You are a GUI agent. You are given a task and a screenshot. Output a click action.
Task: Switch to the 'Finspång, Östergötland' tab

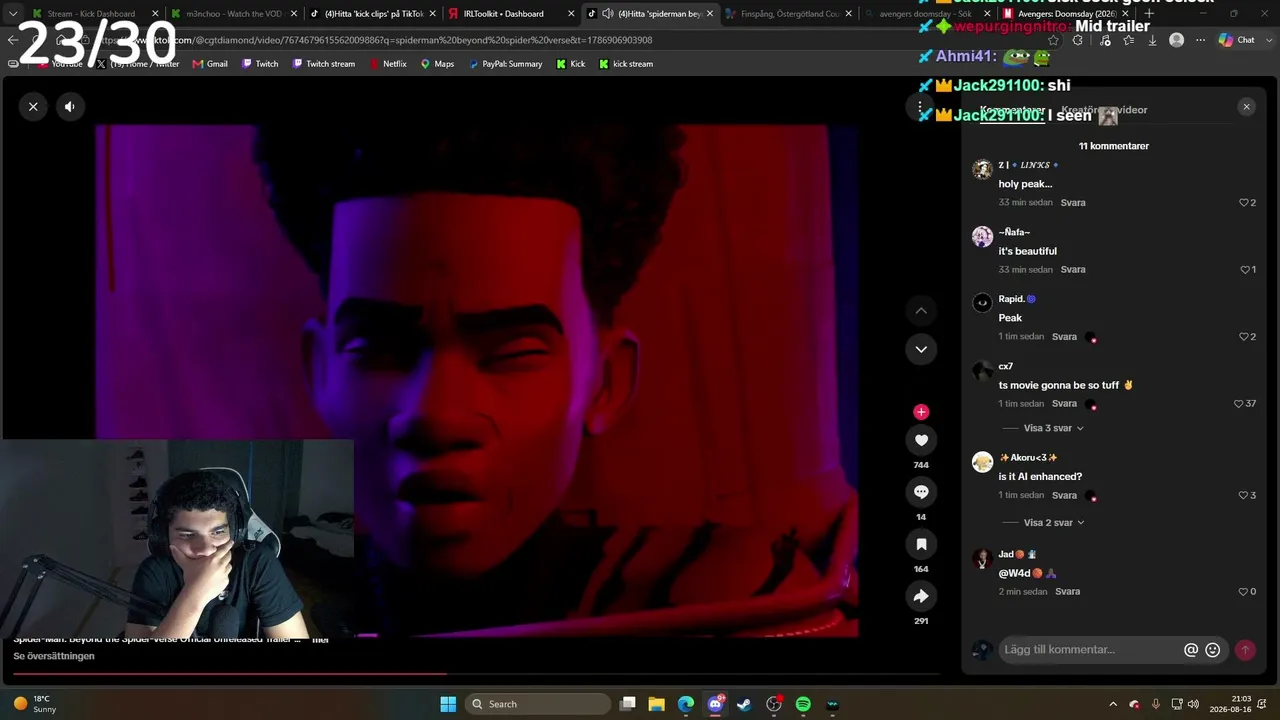pos(789,14)
